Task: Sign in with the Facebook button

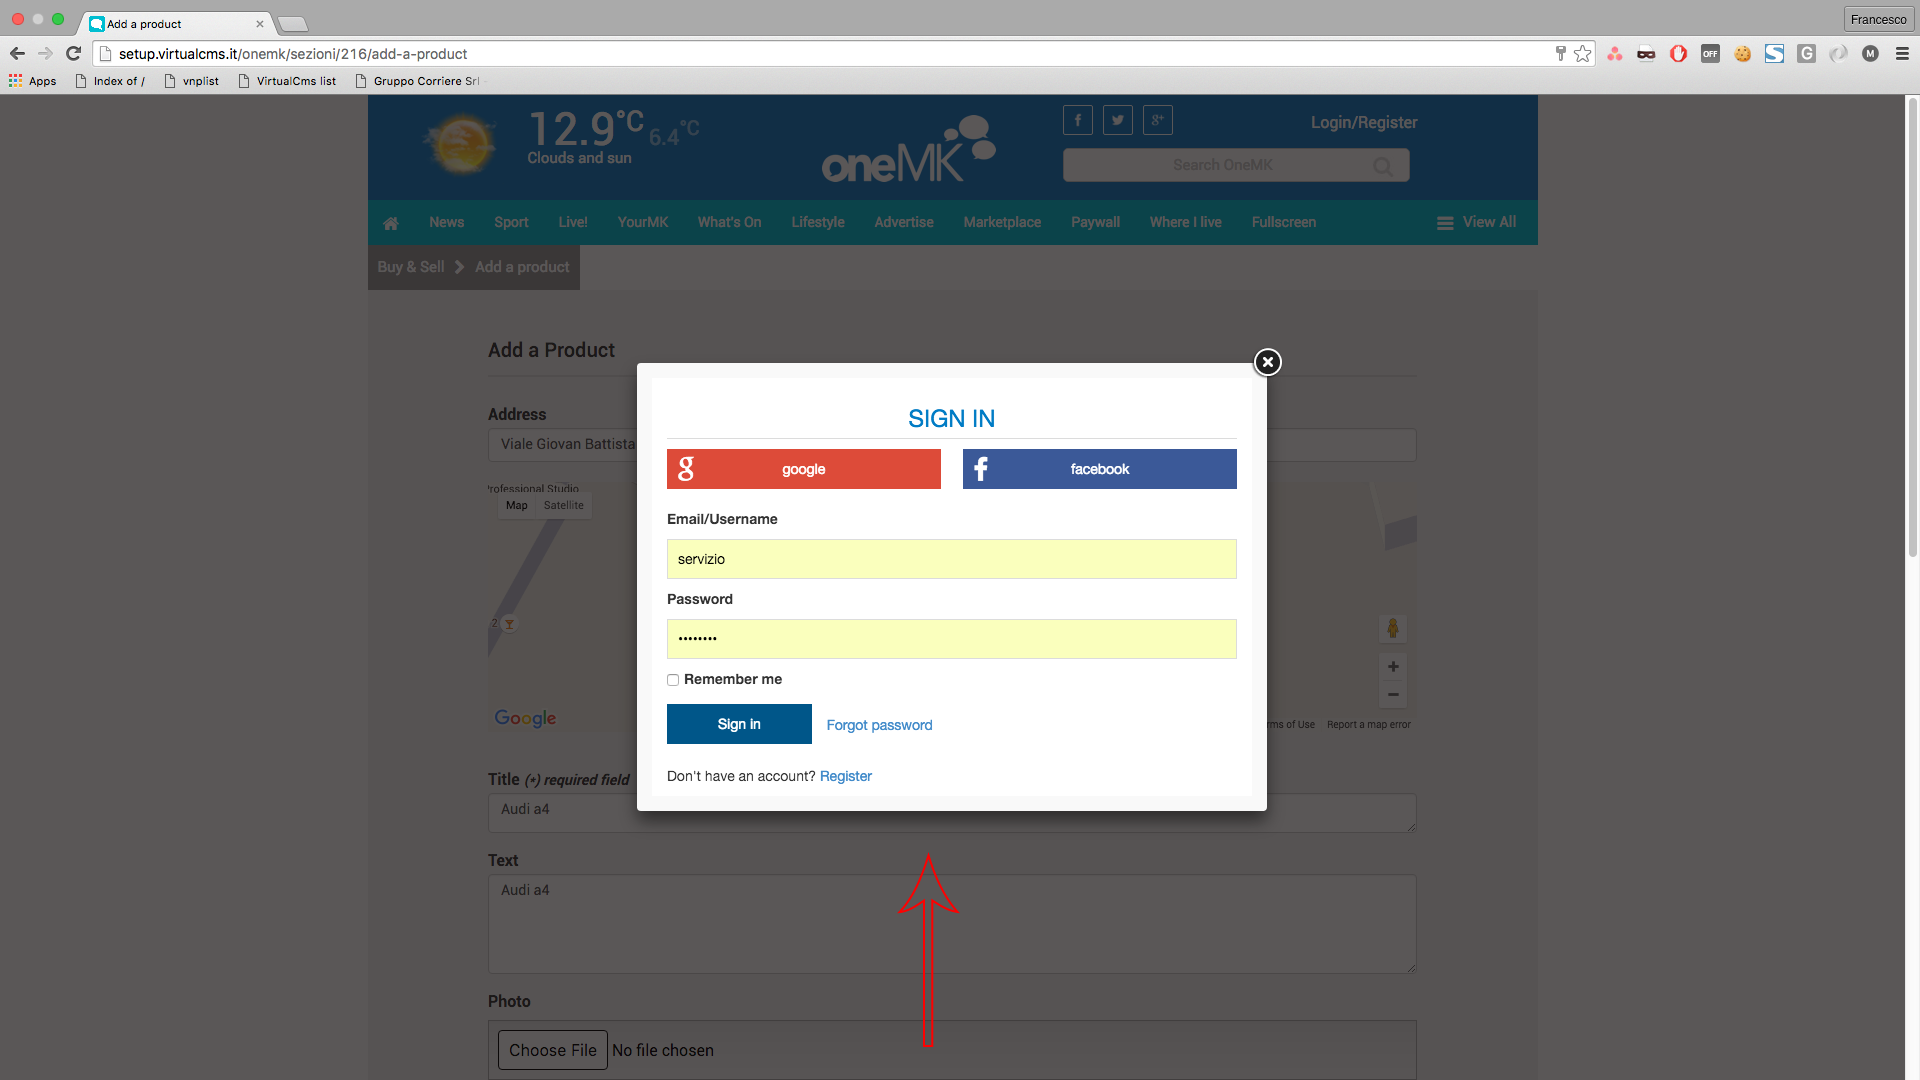Action: [x=1099, y=469]
